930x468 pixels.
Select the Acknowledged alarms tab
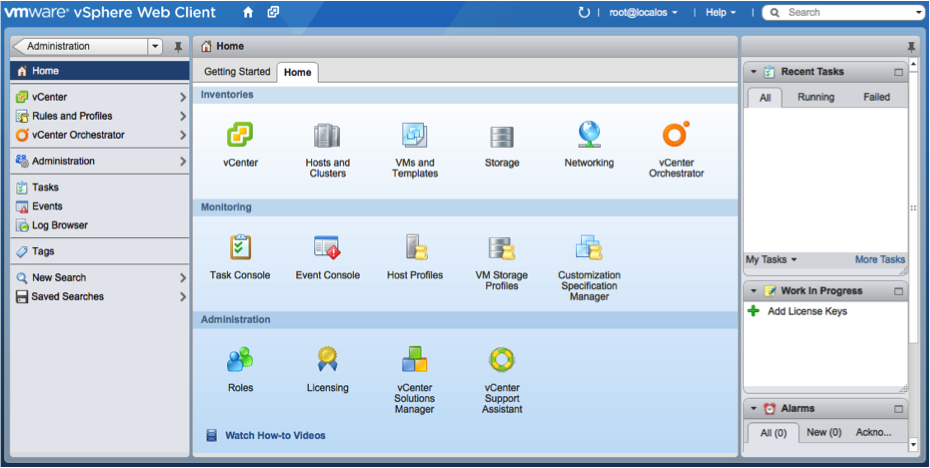[x=873, y=432]
